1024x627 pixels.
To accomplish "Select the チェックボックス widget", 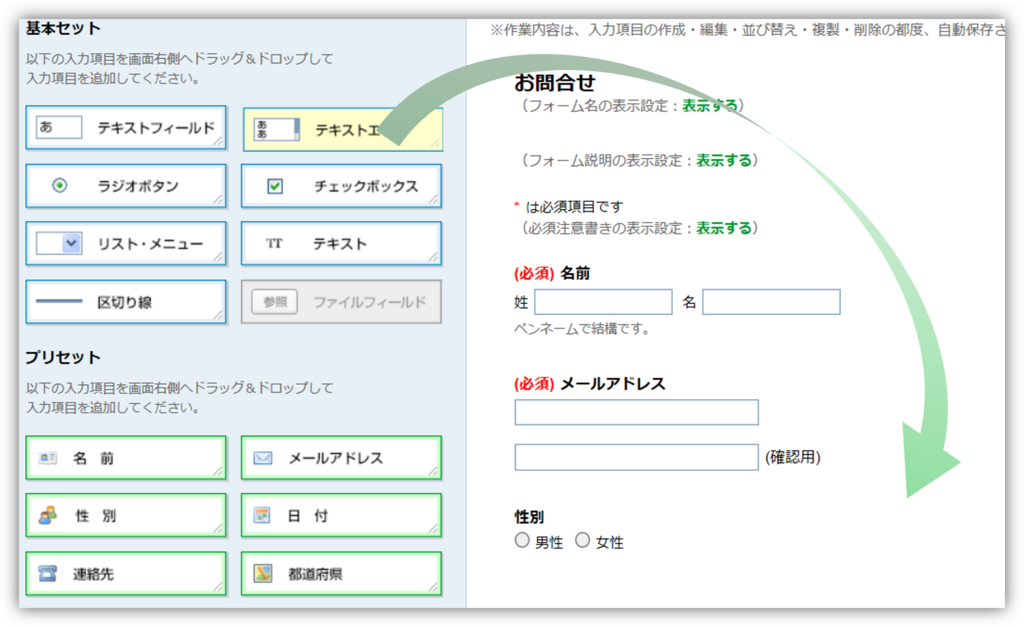I will click(x=340, y=185).
